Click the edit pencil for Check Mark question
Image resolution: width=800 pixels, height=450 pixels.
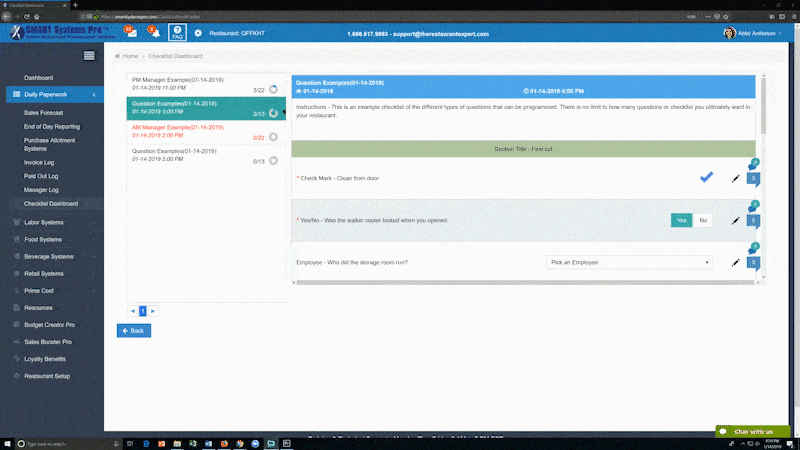pyautogui.click(x=735, y=179)
